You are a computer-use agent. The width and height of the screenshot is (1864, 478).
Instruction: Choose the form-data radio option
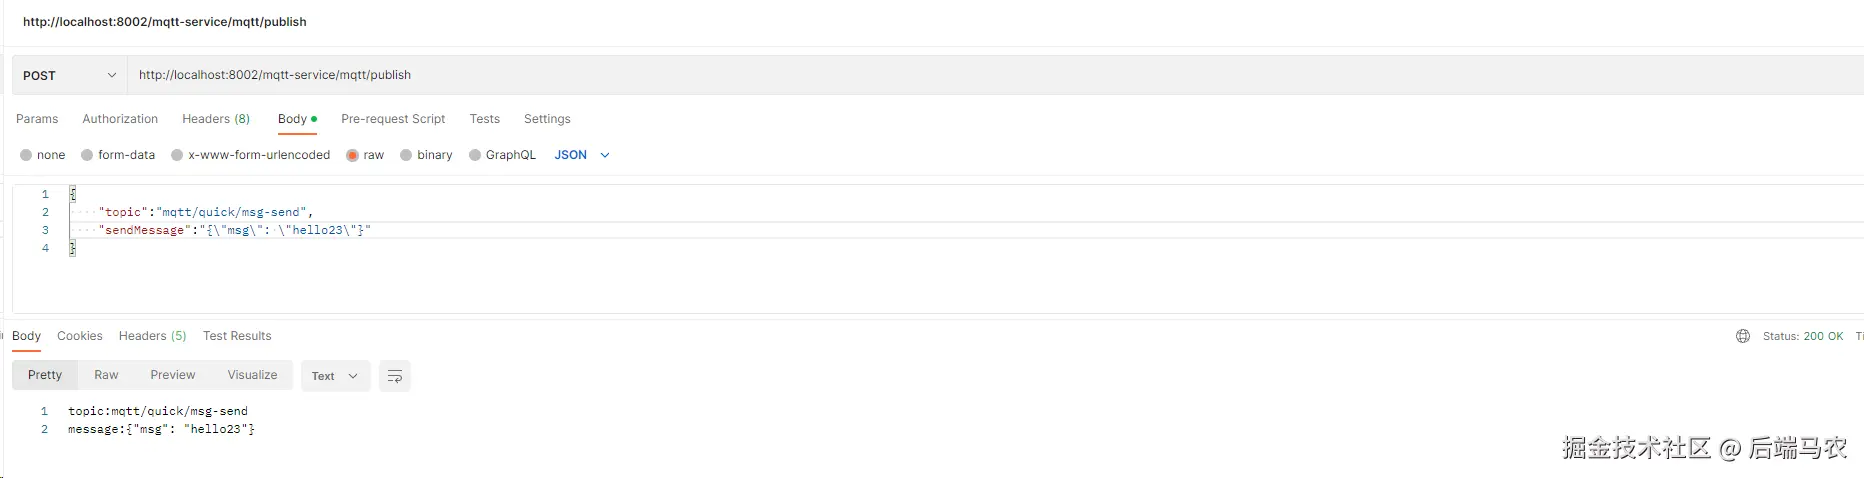click(x=87, y=155)
